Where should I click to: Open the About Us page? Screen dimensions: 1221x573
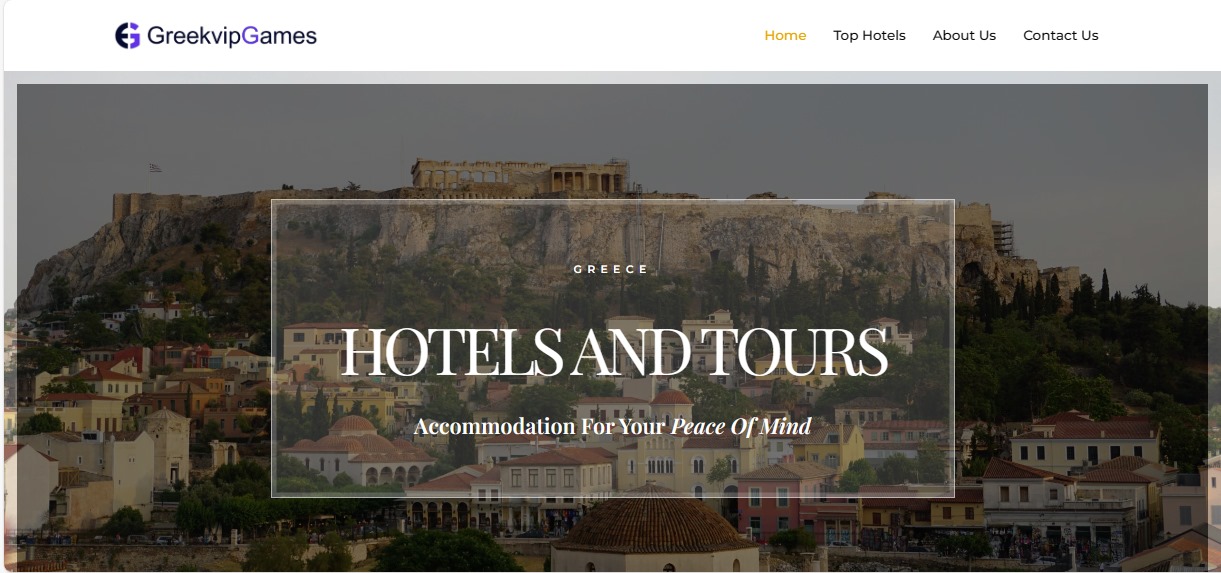pyautogui.click(x=964, y=35)
